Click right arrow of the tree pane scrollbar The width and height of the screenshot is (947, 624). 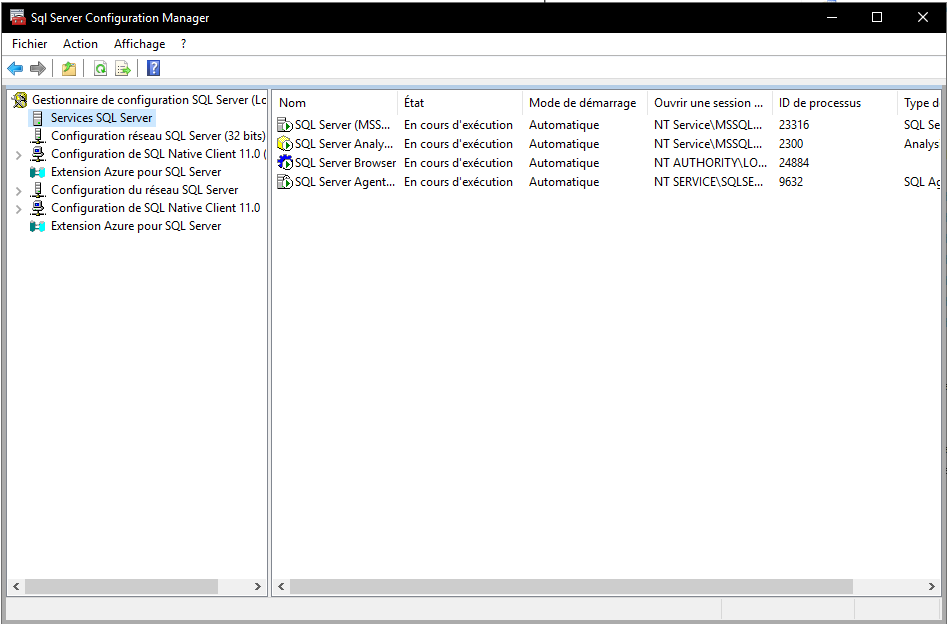click(x=257, y=587)
